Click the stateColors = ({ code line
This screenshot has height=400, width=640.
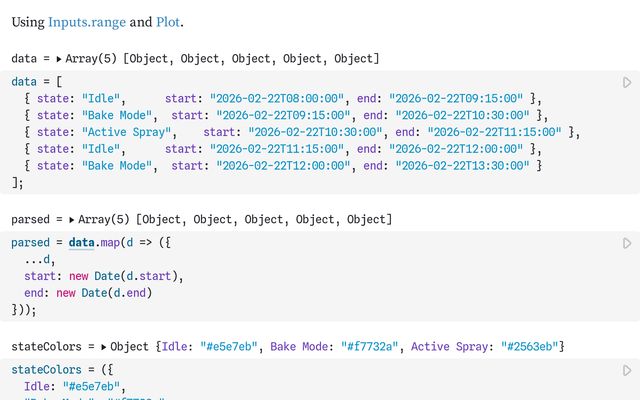pyautogui.click(x=55, y=369)
